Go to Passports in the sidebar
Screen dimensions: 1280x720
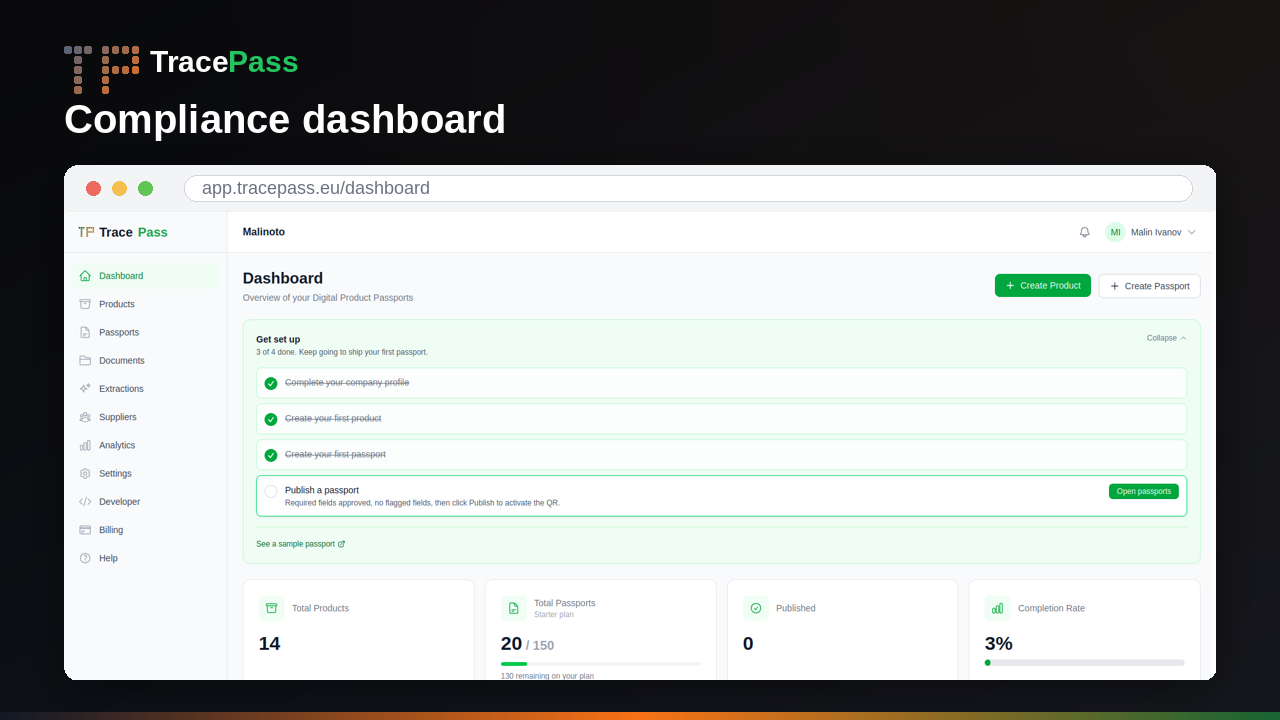point(145,332)
